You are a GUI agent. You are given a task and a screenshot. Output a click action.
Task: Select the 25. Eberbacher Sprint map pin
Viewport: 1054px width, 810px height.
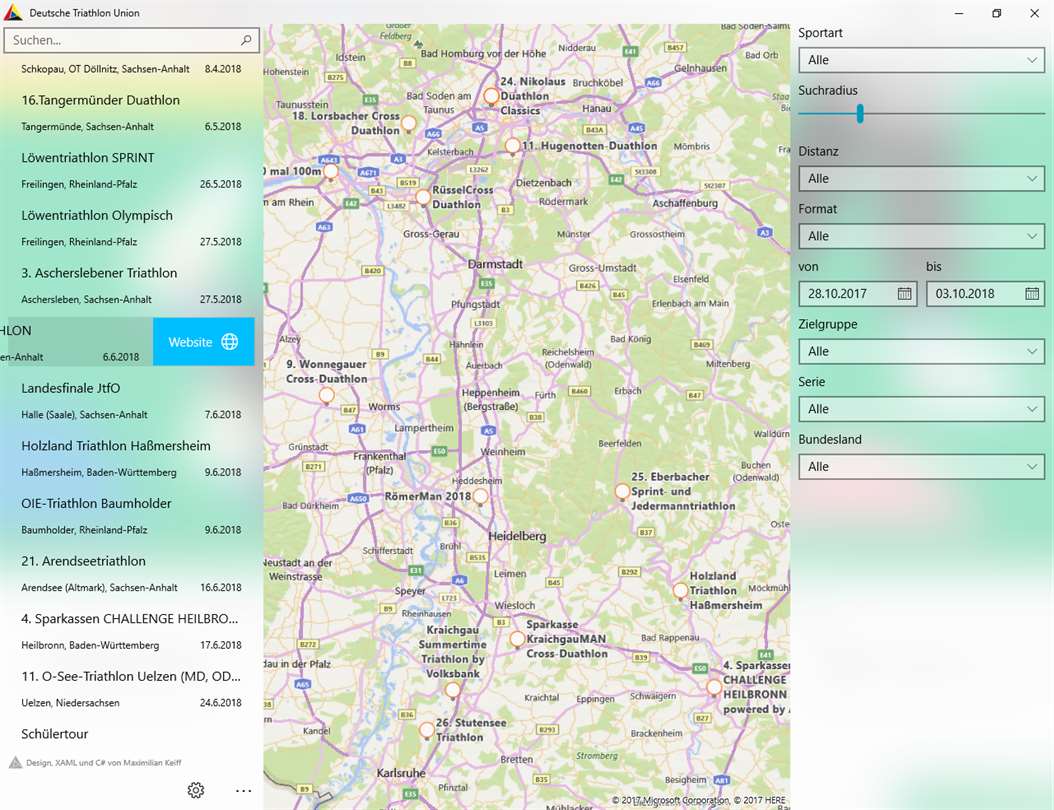point(622,492)
